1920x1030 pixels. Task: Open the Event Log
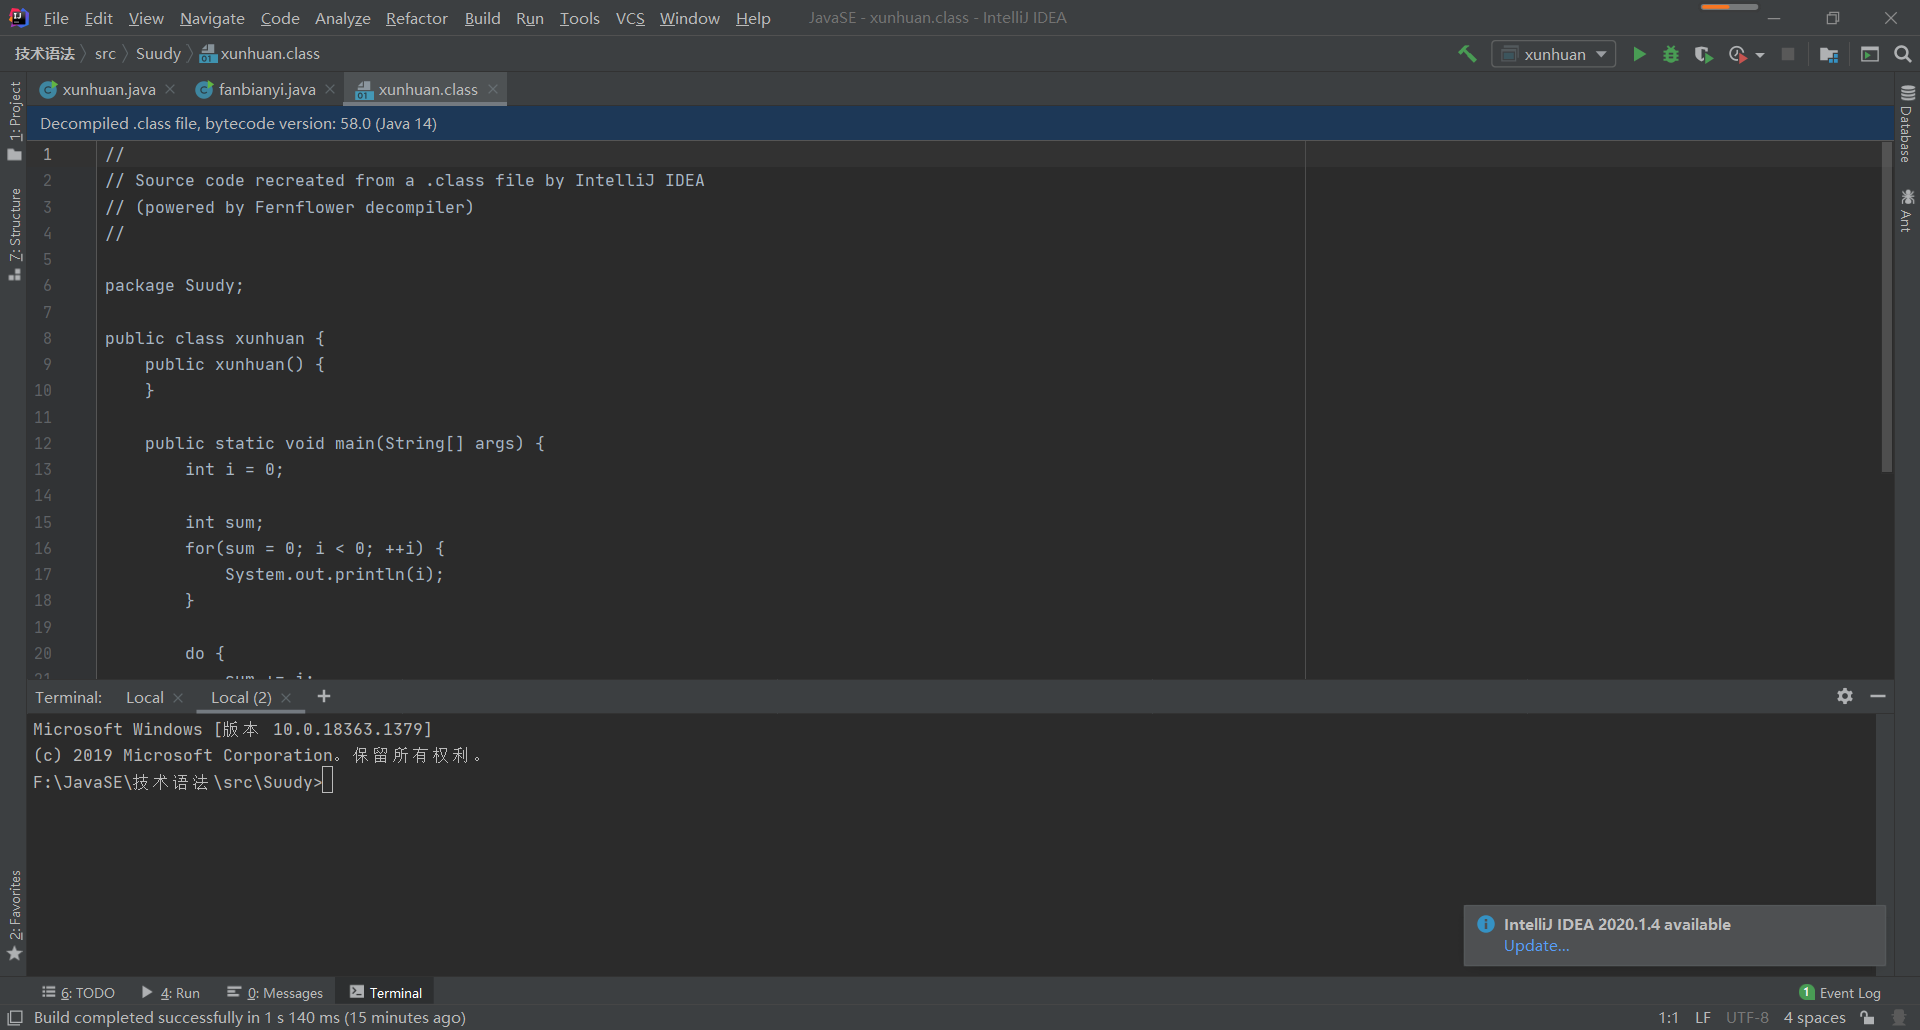pyautogui.click(x=1840, y=993)
